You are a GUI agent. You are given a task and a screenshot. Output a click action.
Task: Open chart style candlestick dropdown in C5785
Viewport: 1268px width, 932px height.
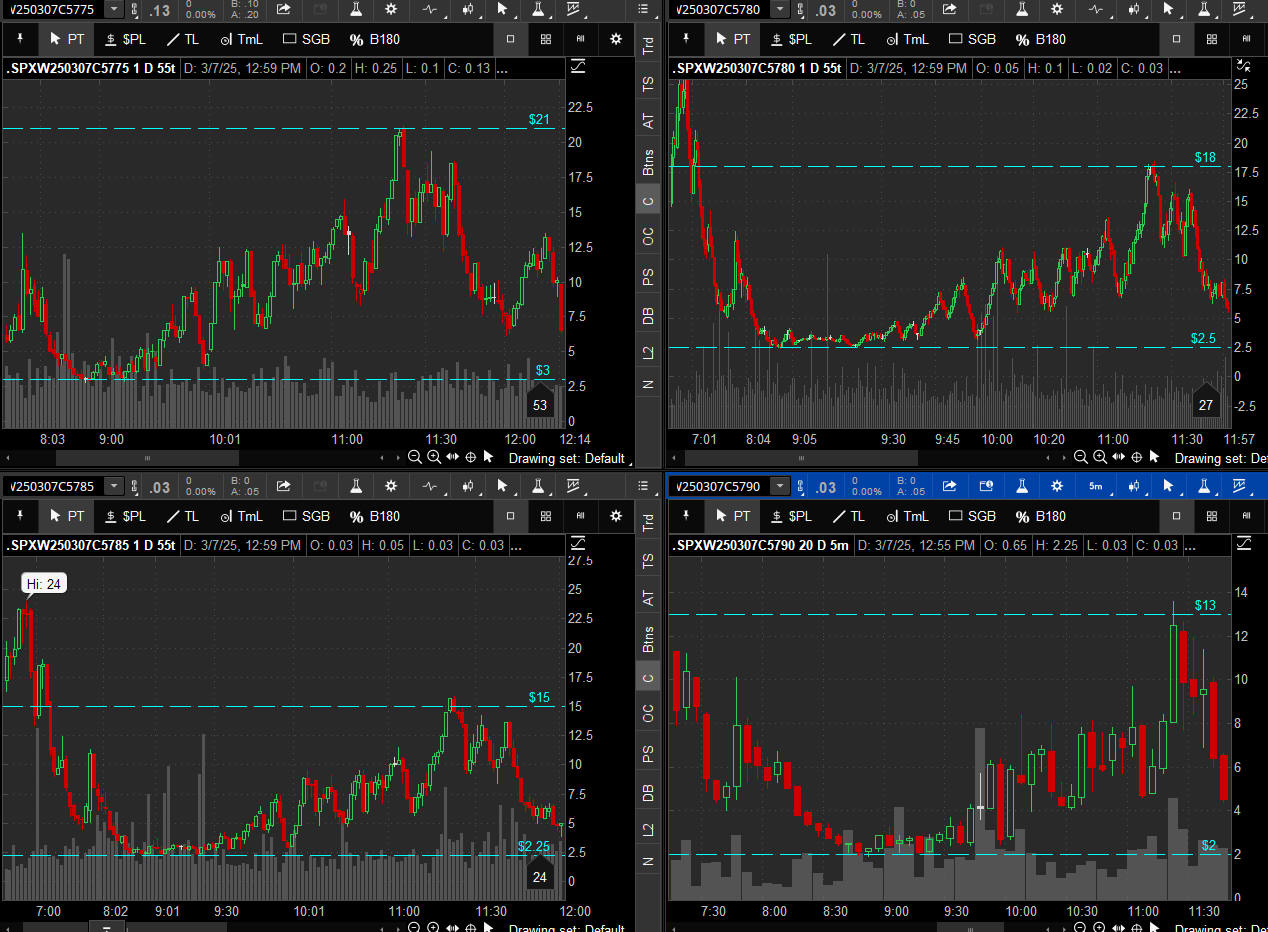pyautogui.click(x=467, y=487)
